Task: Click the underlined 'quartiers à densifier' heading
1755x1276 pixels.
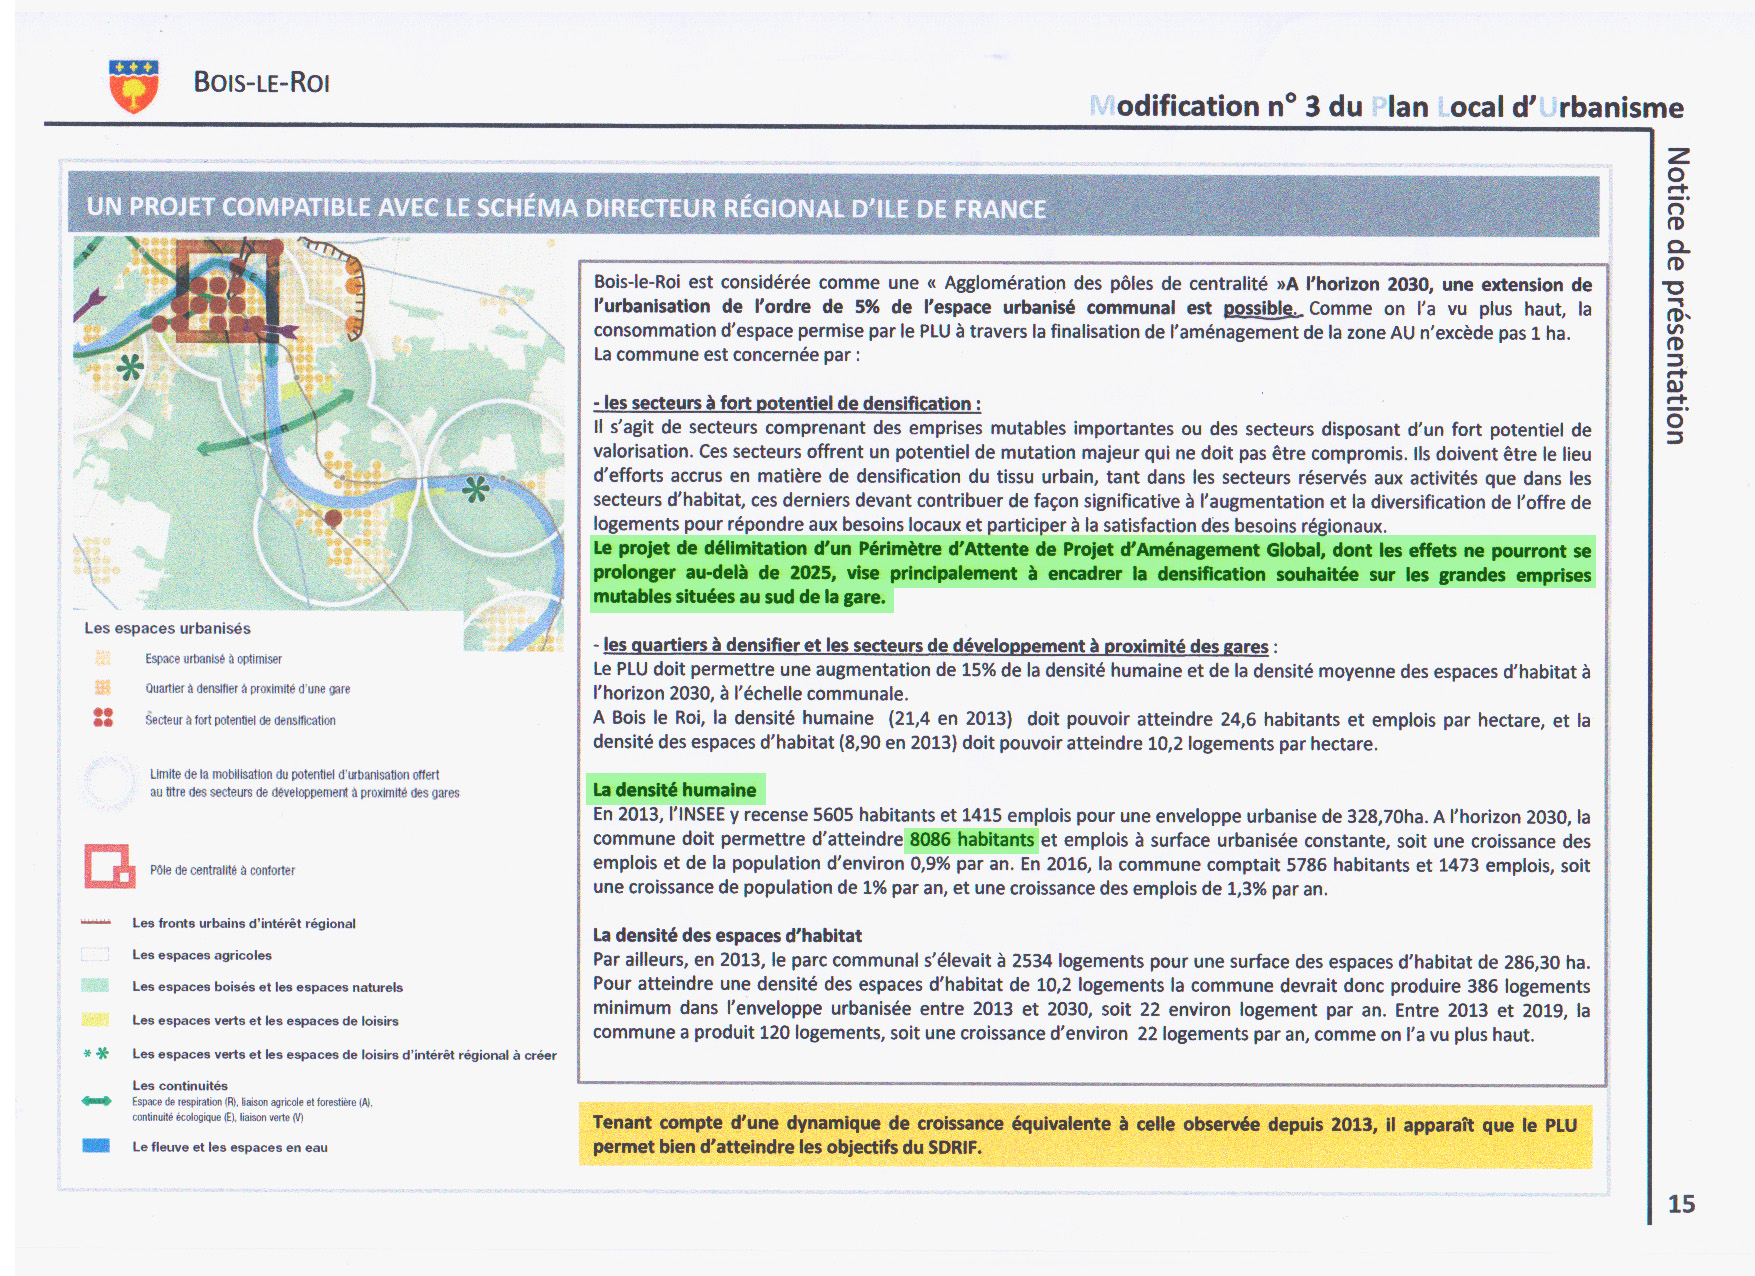Action: [935, 646]
